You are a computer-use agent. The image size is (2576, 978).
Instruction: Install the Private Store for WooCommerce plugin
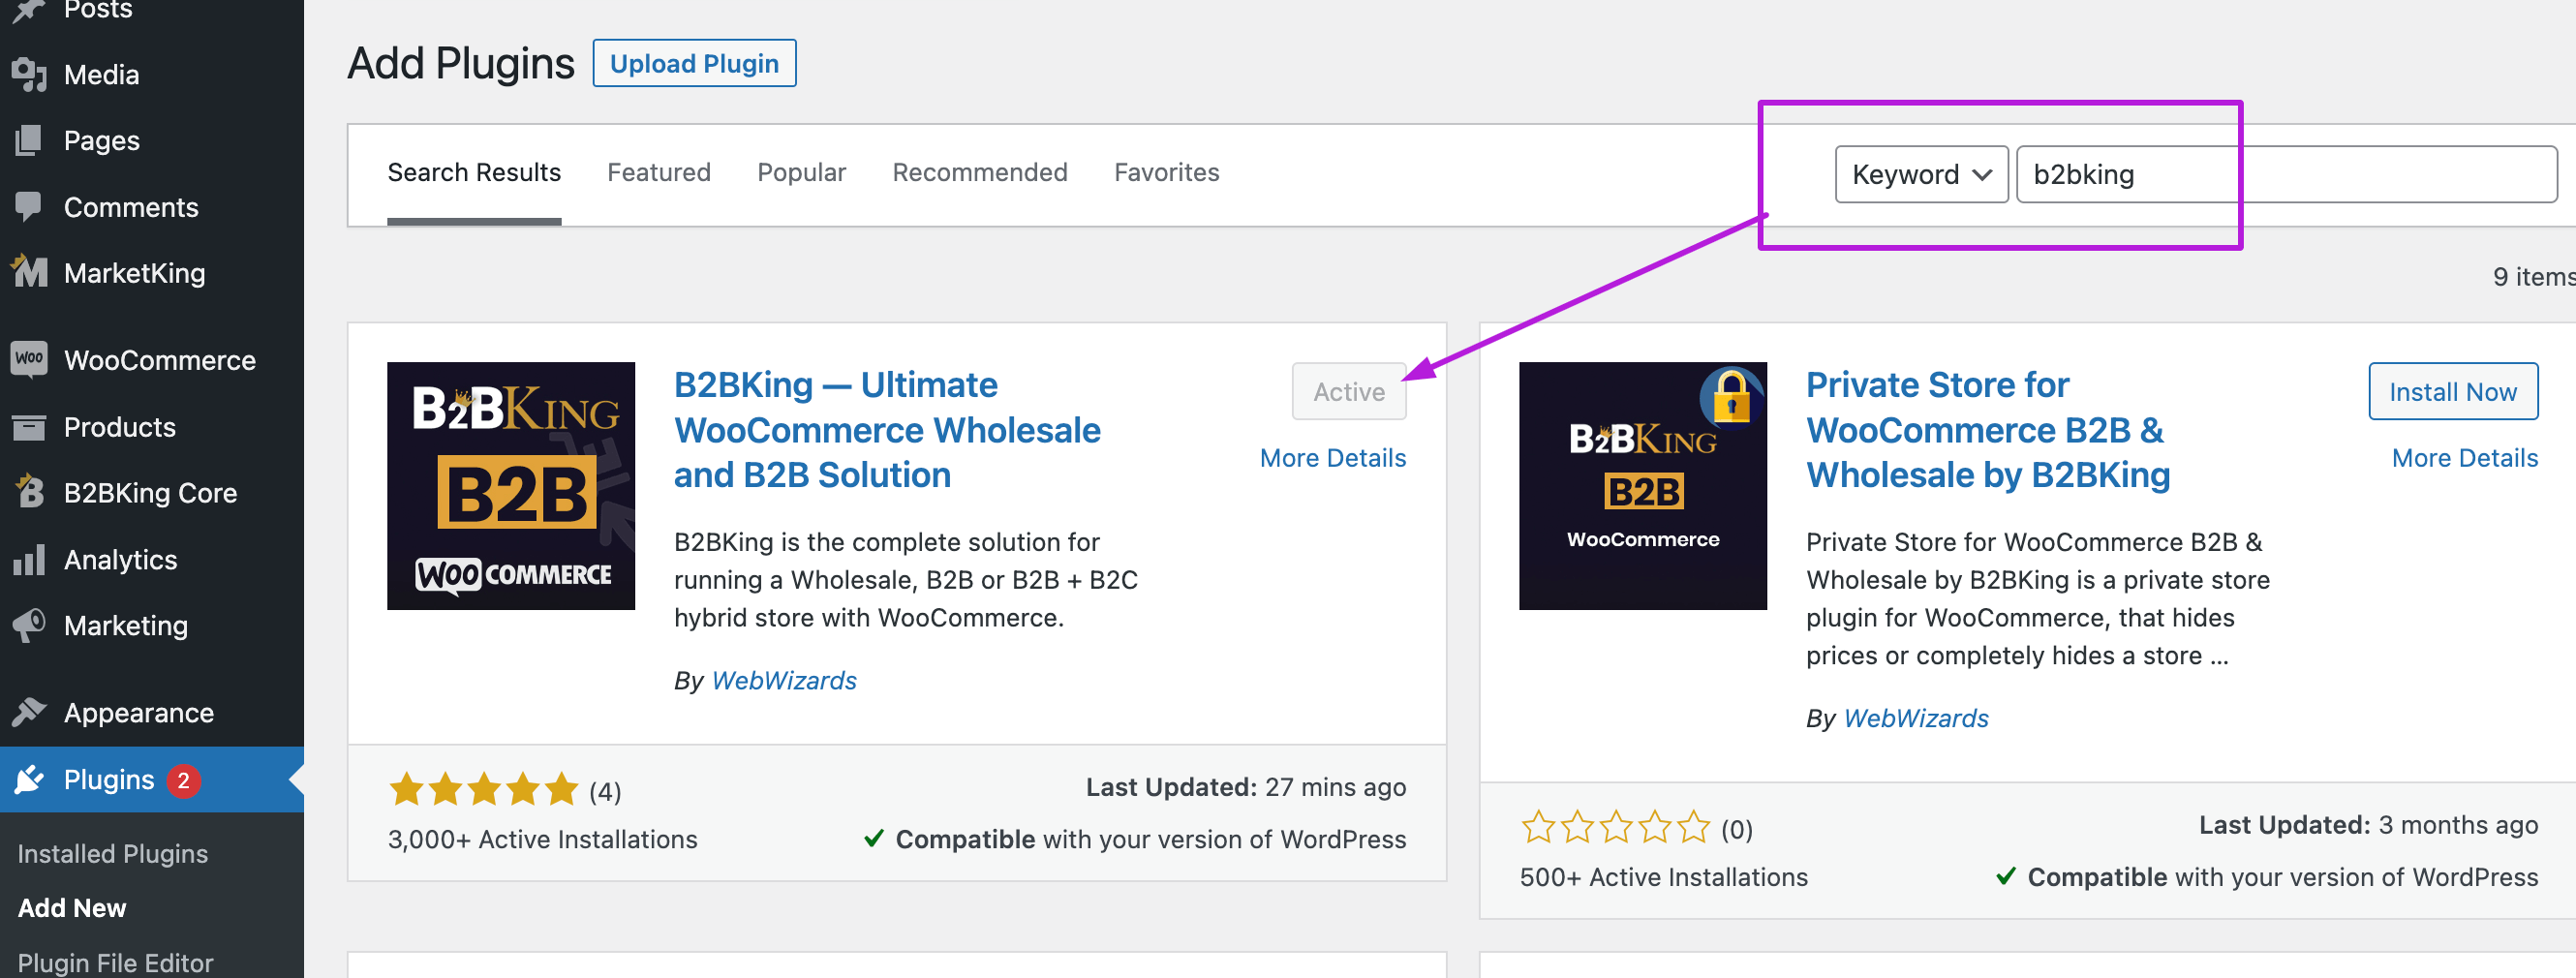click(2452, 391)
